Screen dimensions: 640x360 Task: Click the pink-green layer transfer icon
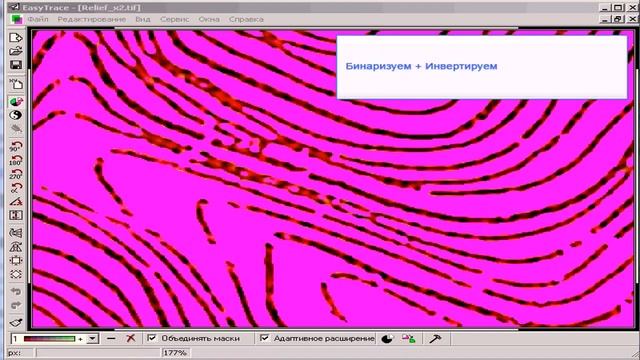408,339
